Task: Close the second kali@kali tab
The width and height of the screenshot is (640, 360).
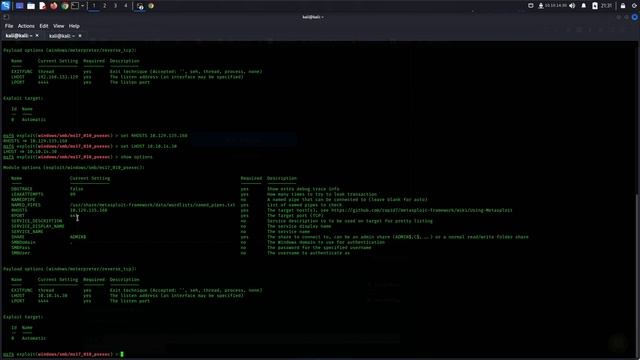Action: click(x=80, y=36)
